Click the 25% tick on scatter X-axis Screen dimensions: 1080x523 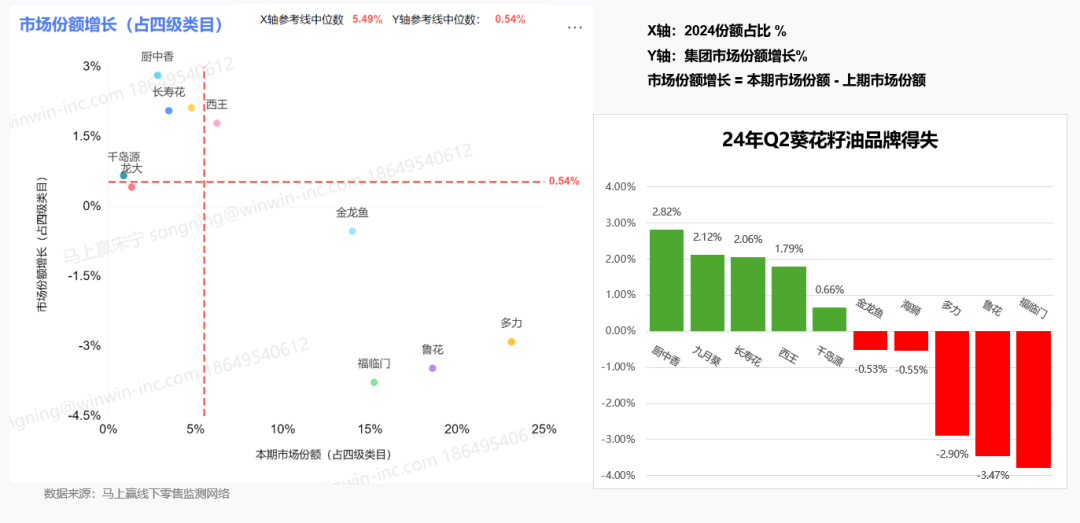click(543, 429)
